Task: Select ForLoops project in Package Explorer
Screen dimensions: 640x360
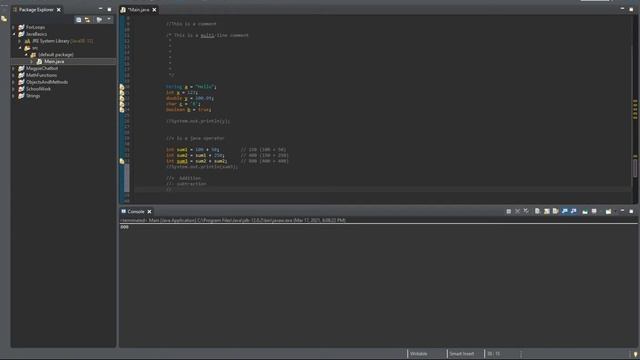Action: [35, 27]
